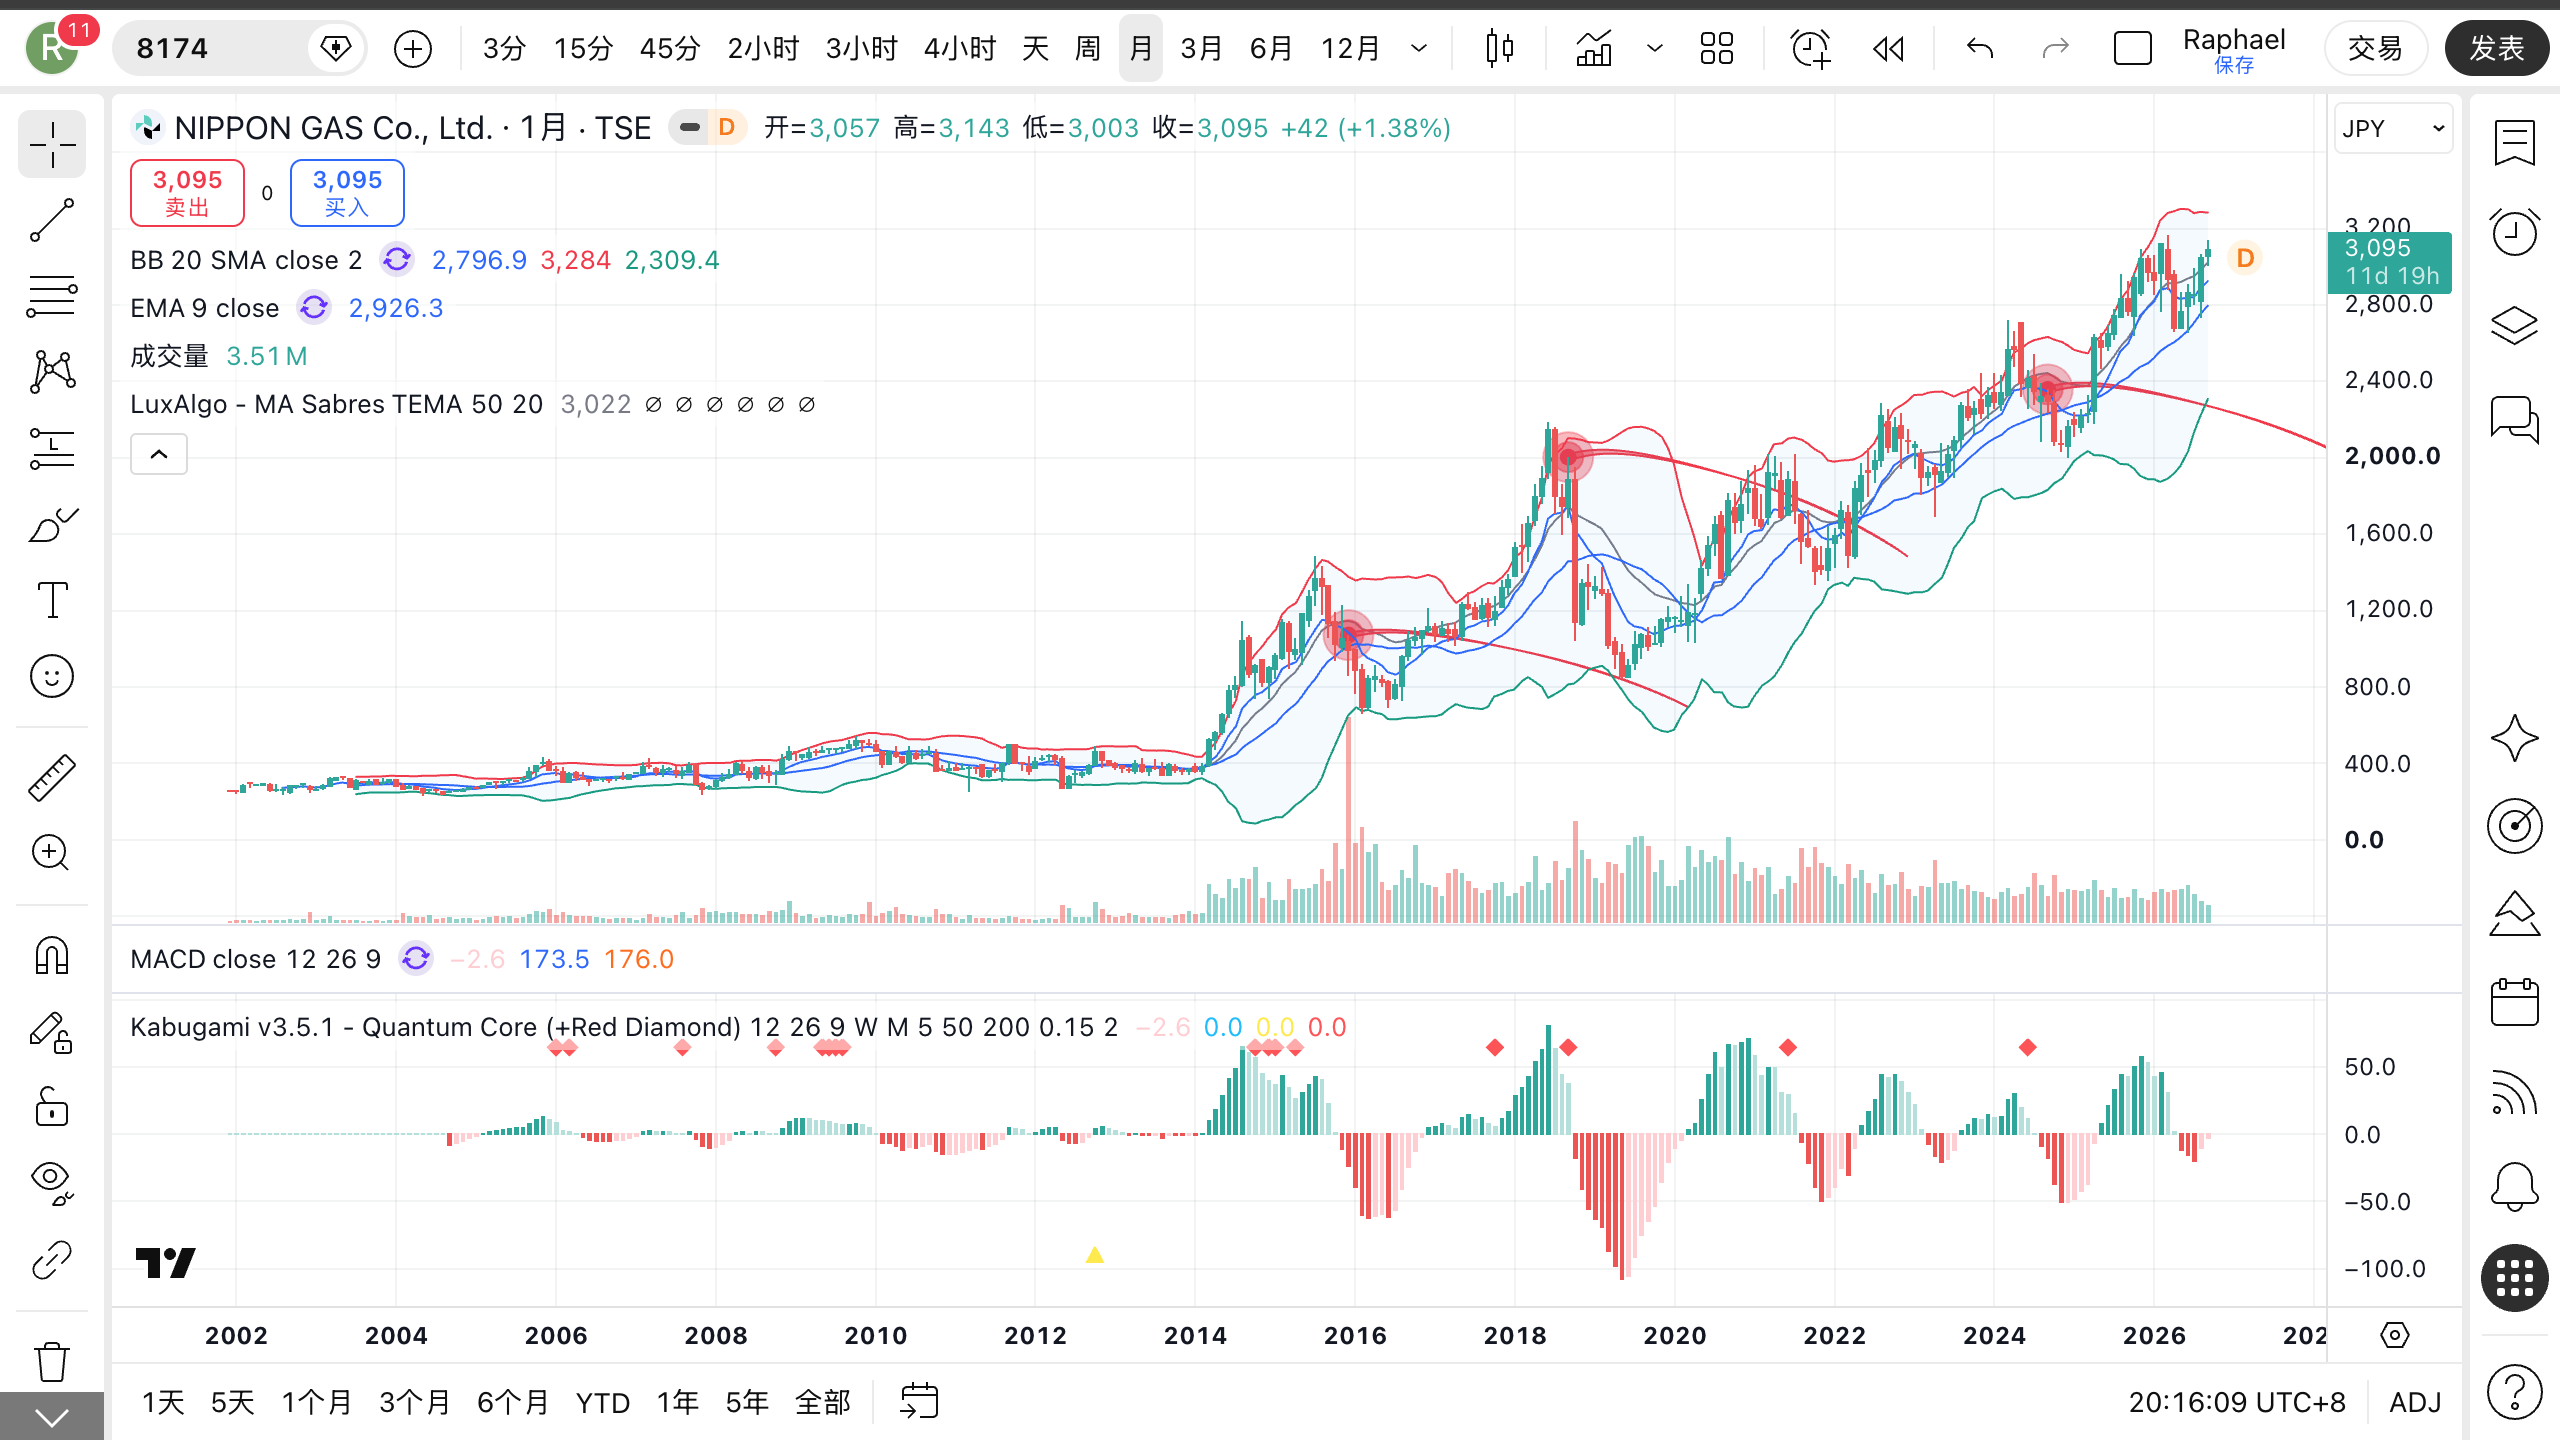Select the crosshair cursor tool

pyautogui.click(x=52, y=145)
